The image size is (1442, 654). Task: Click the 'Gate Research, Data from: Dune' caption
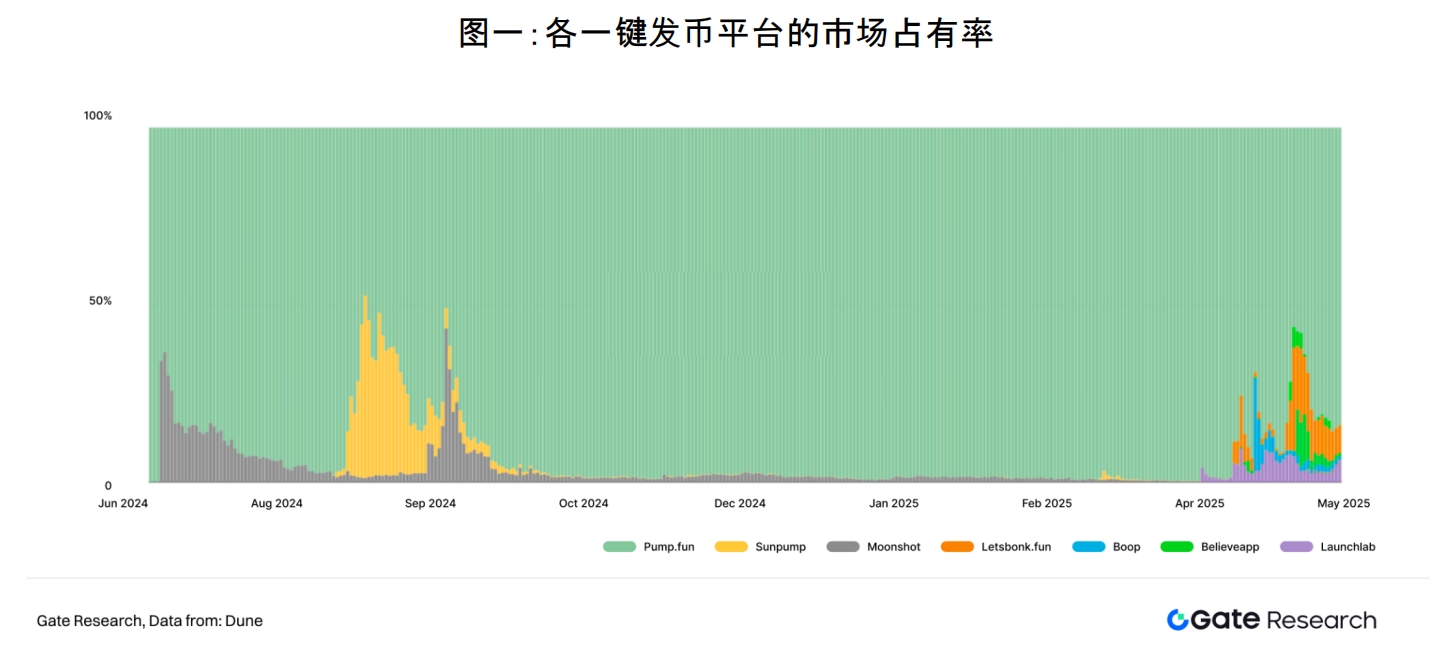[150, 621]
